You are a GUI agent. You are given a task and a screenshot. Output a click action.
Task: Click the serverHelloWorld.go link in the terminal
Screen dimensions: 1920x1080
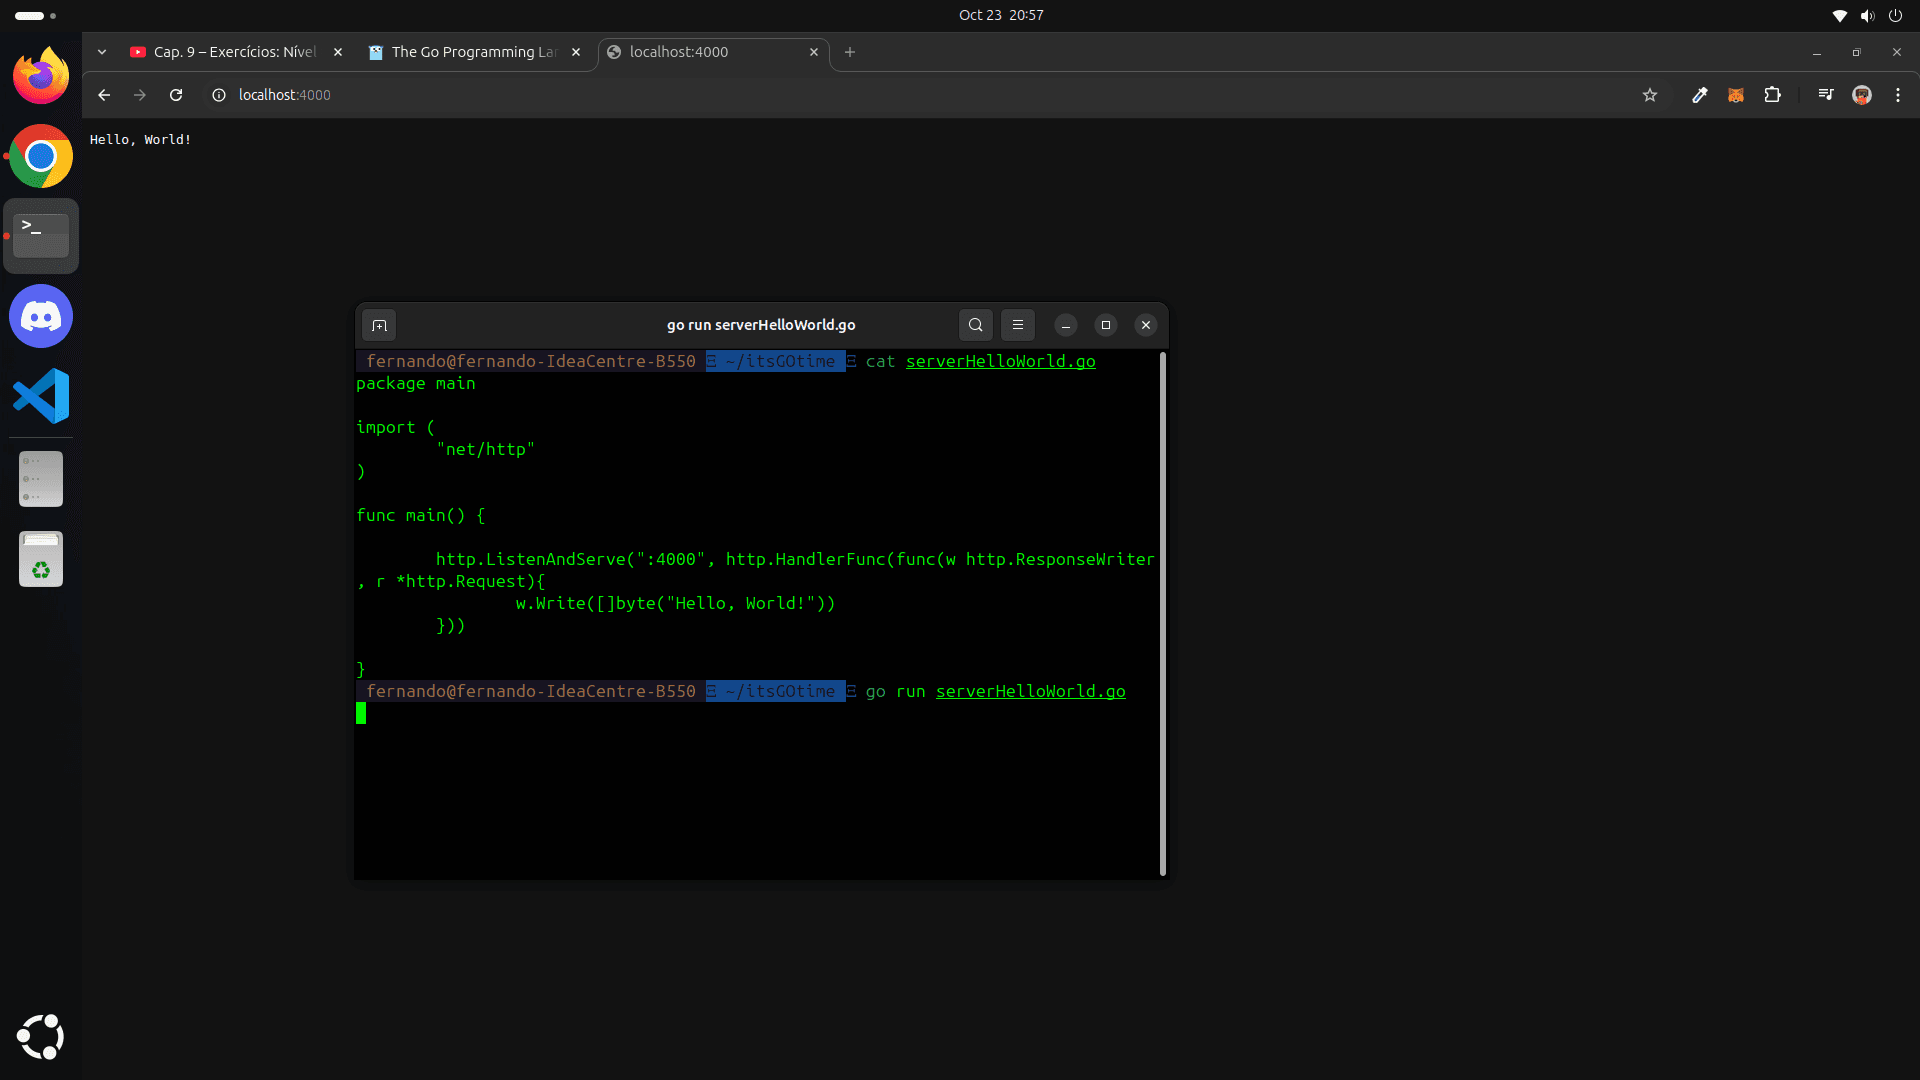(1030, 691)
